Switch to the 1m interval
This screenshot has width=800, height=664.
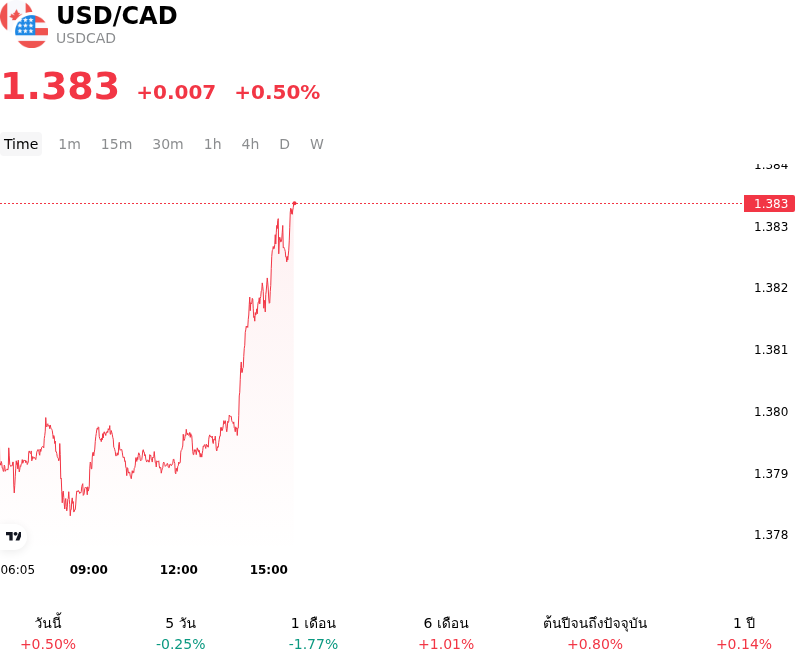(x=69, y=144)
